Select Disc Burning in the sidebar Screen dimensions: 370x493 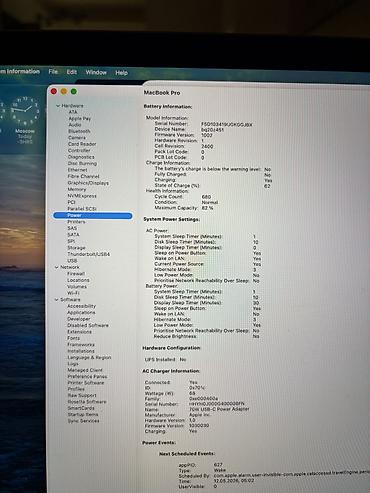[x=82, y=163]
